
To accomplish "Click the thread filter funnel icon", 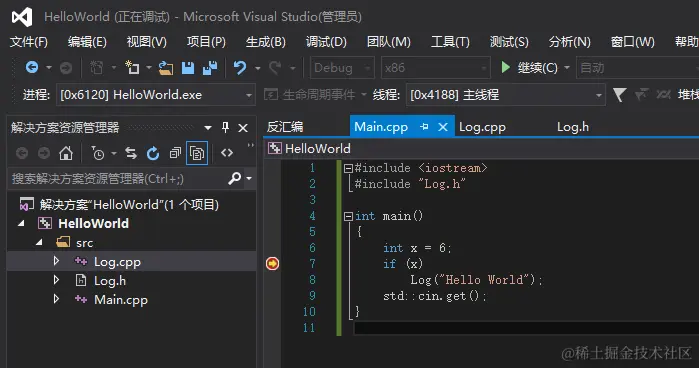I will (619, 95).
